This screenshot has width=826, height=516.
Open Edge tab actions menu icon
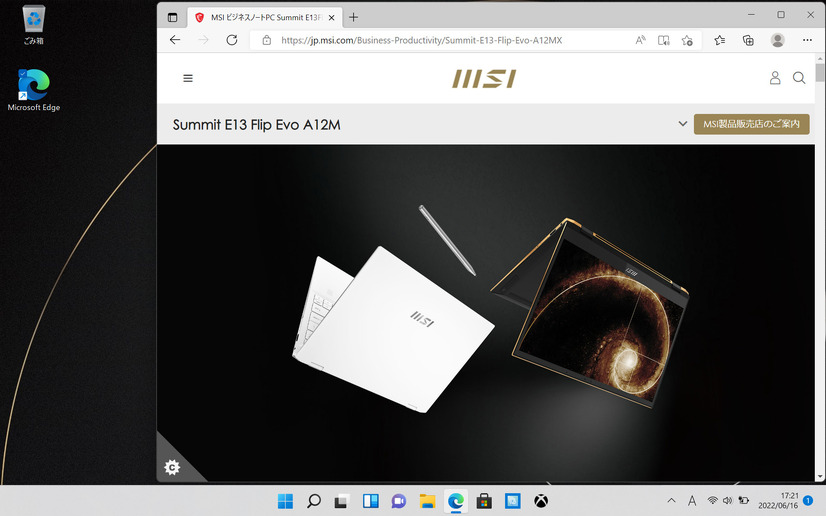[172, 17]
